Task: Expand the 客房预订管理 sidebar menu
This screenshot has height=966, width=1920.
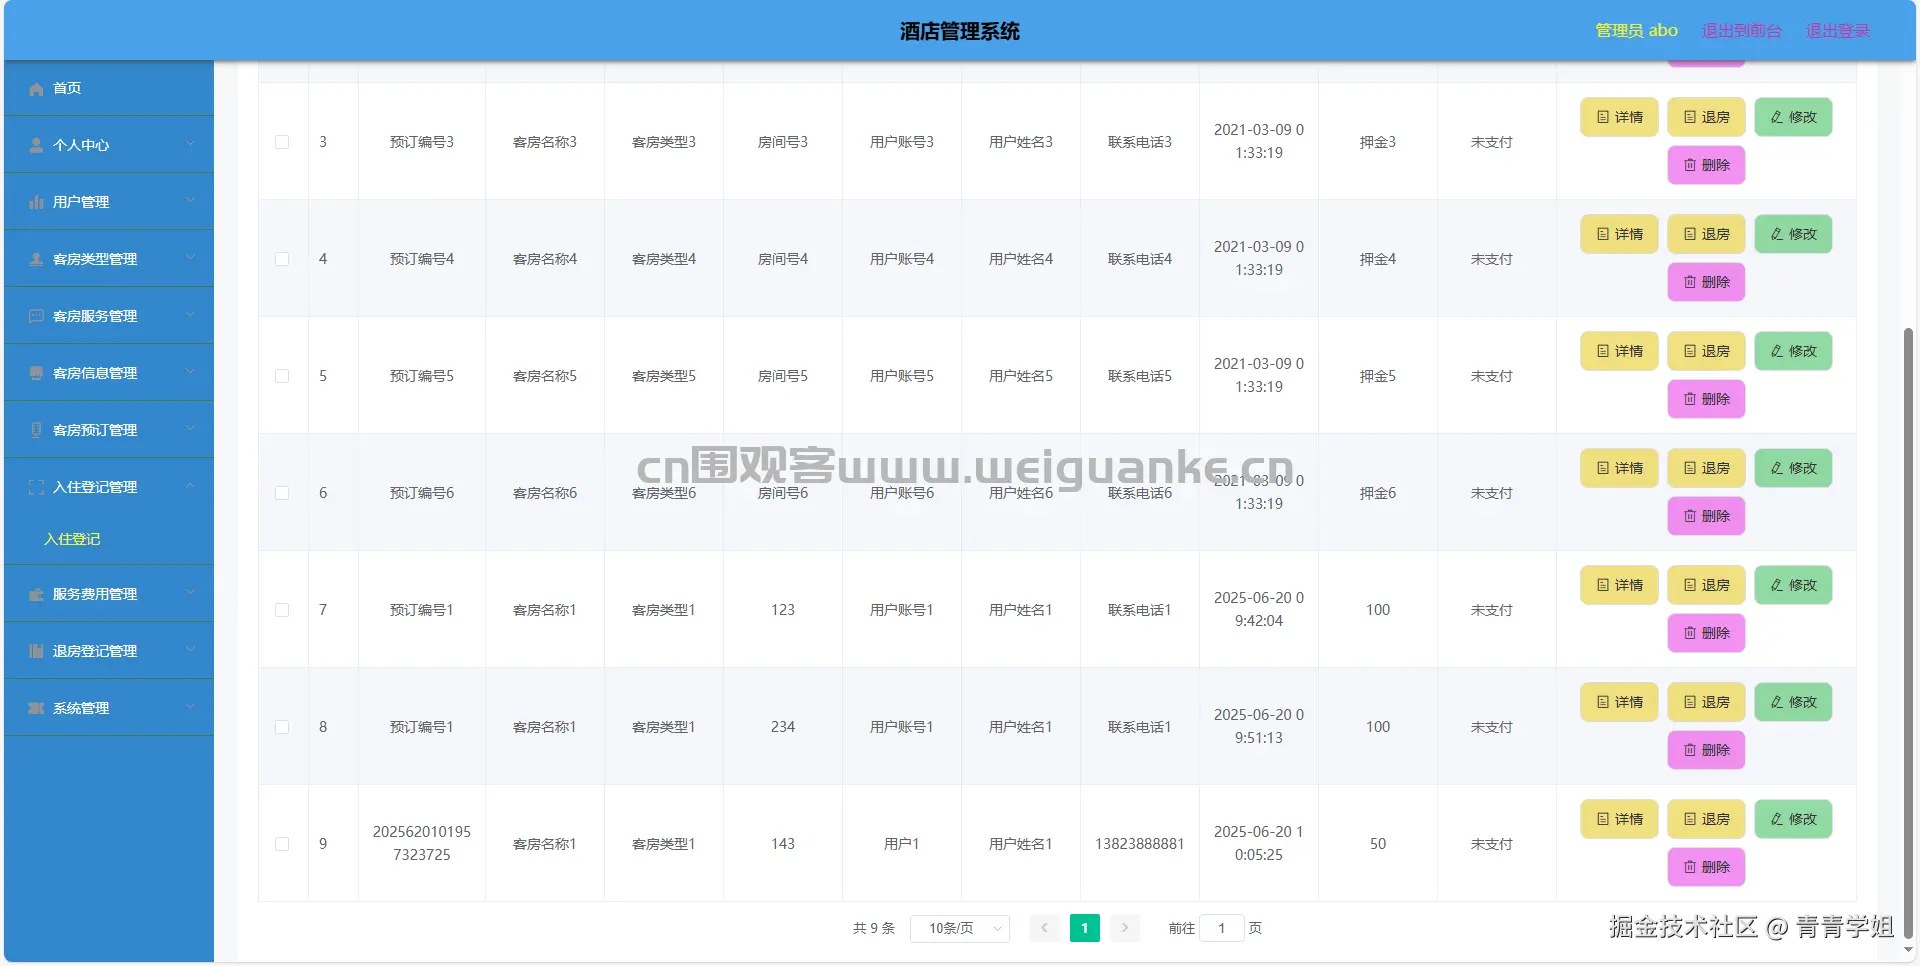Action: pos(96,430)
